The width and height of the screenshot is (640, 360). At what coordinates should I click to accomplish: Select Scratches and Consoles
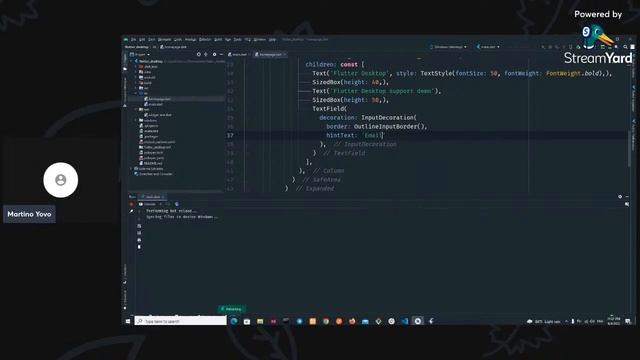click(x=153, y=174)
